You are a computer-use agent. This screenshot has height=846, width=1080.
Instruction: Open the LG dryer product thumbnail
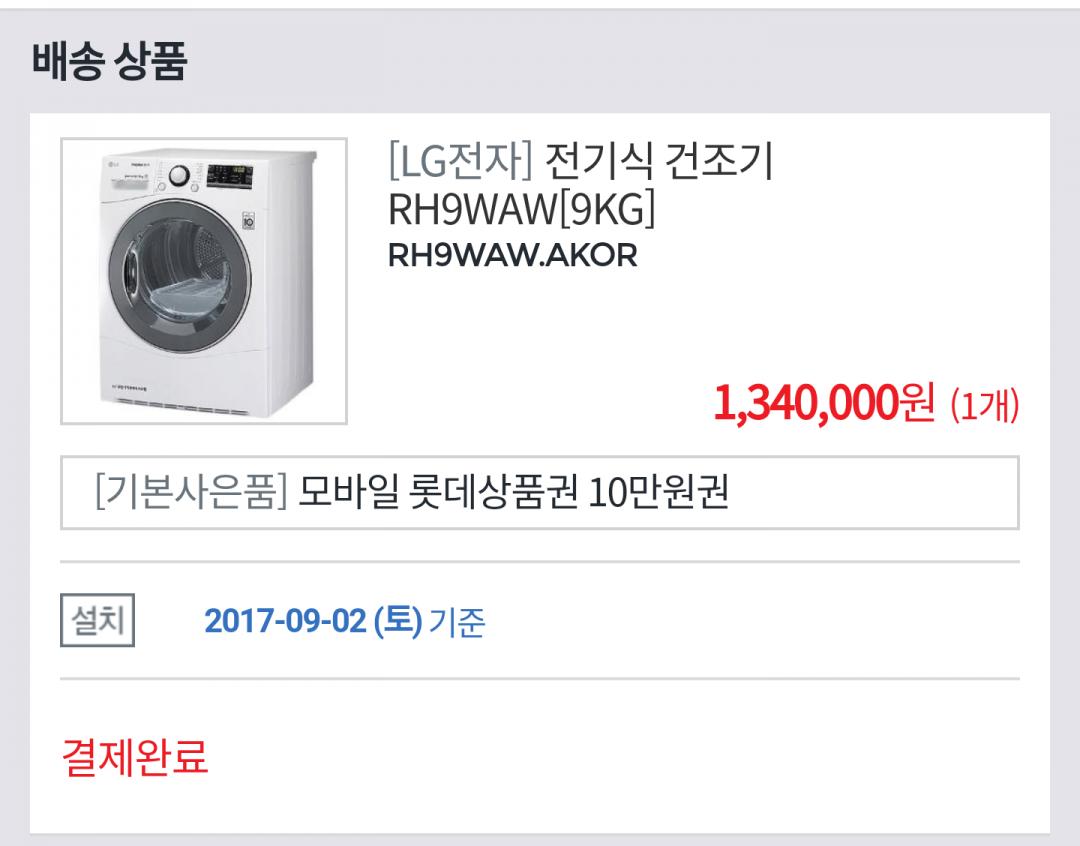204,281
